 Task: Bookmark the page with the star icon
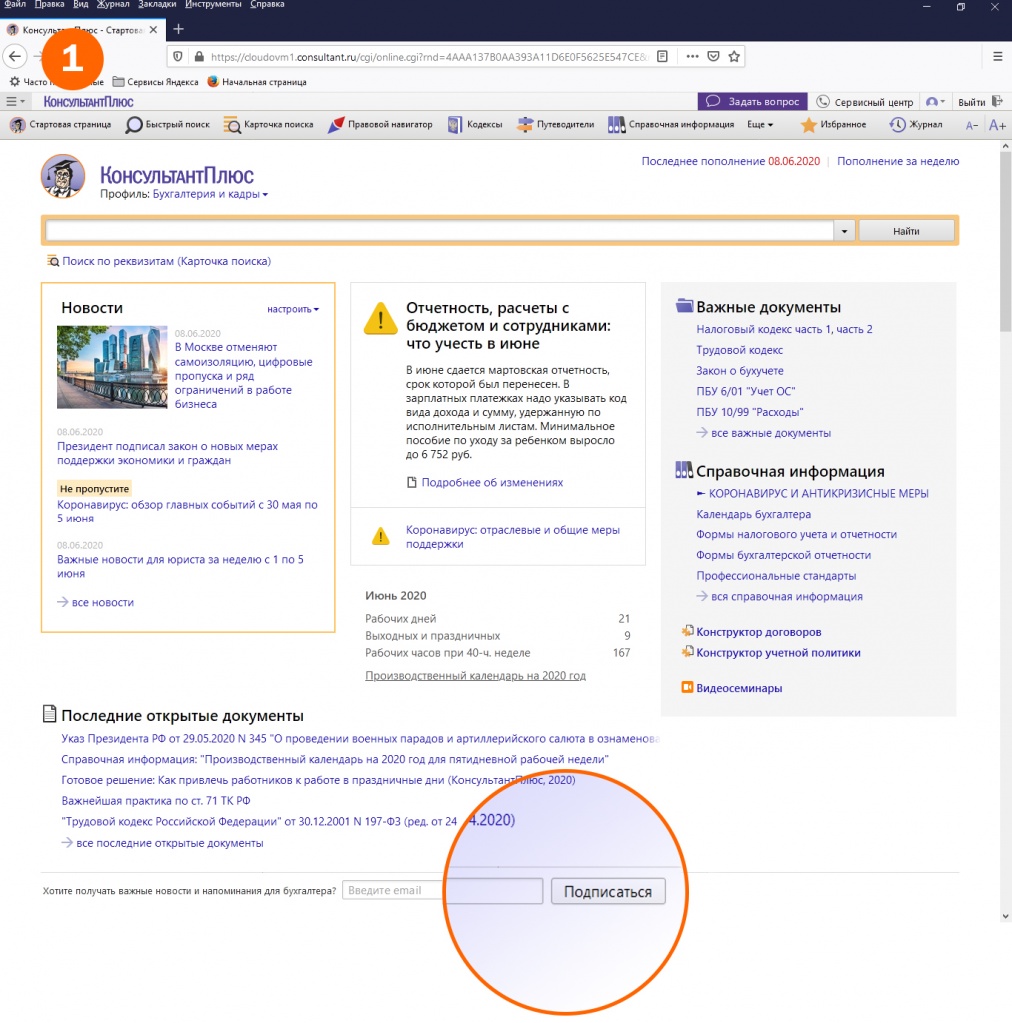point(735,57)
